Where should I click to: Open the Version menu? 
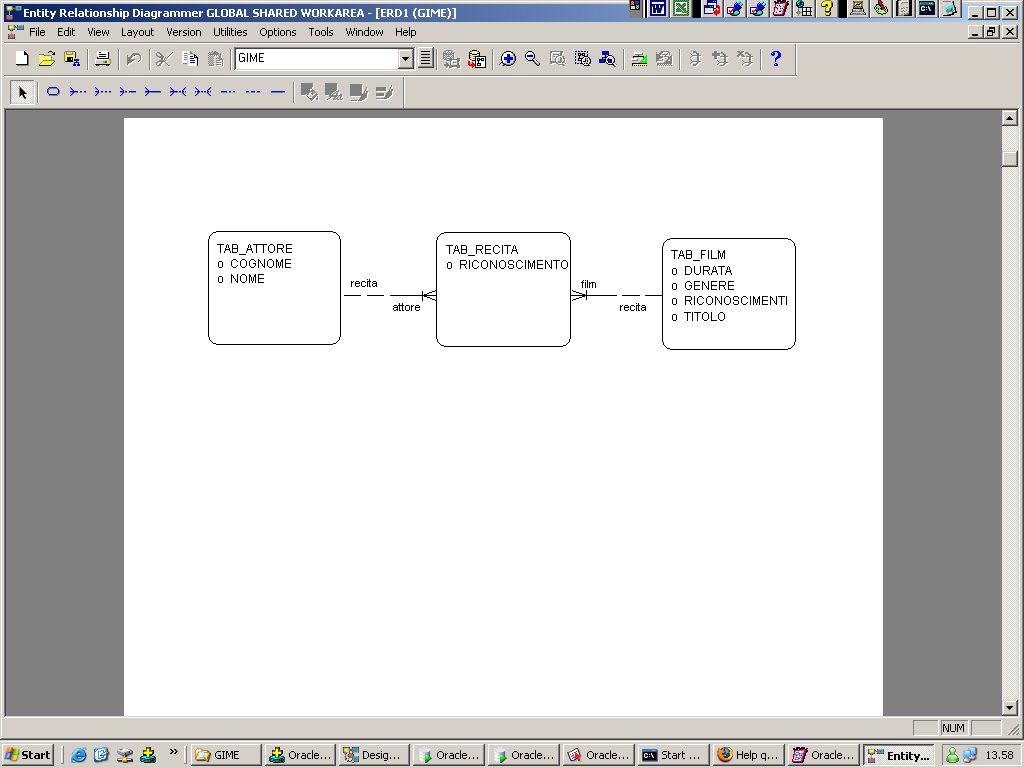(x=184, y=32)
